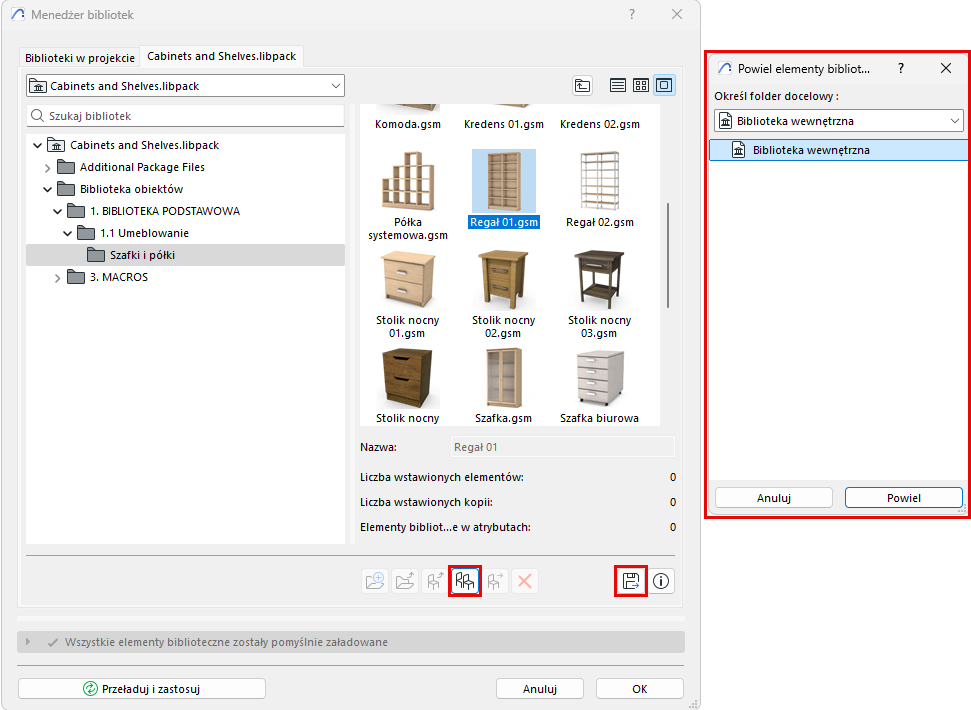Click the red X delete icon

(x=525, y=581)
